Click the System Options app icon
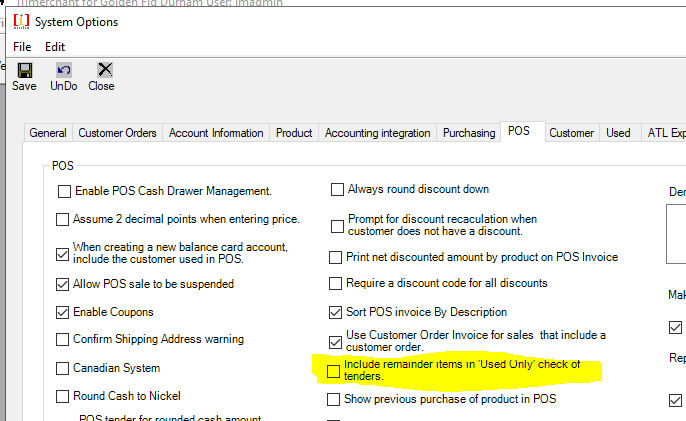Screen dimensions: 686x421 click(21, 21)
